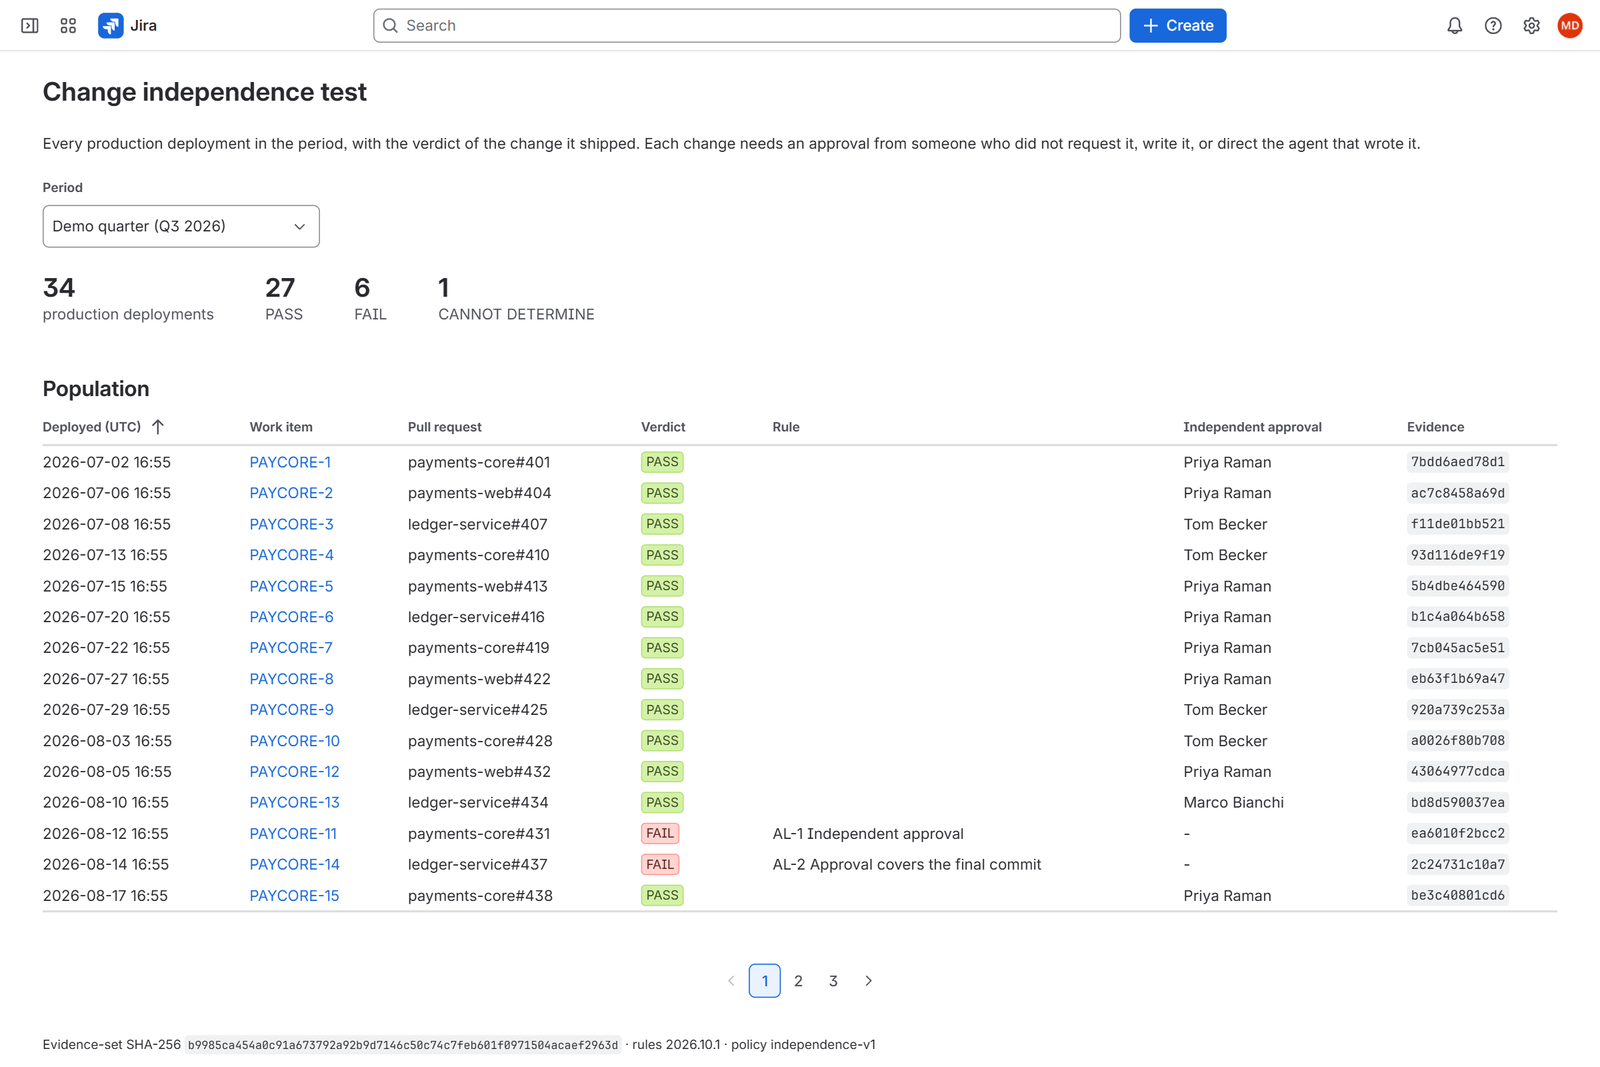This screenshot has width=1600, height=1067.
Task: Click the previous page arrow
Action: (731, 981)
